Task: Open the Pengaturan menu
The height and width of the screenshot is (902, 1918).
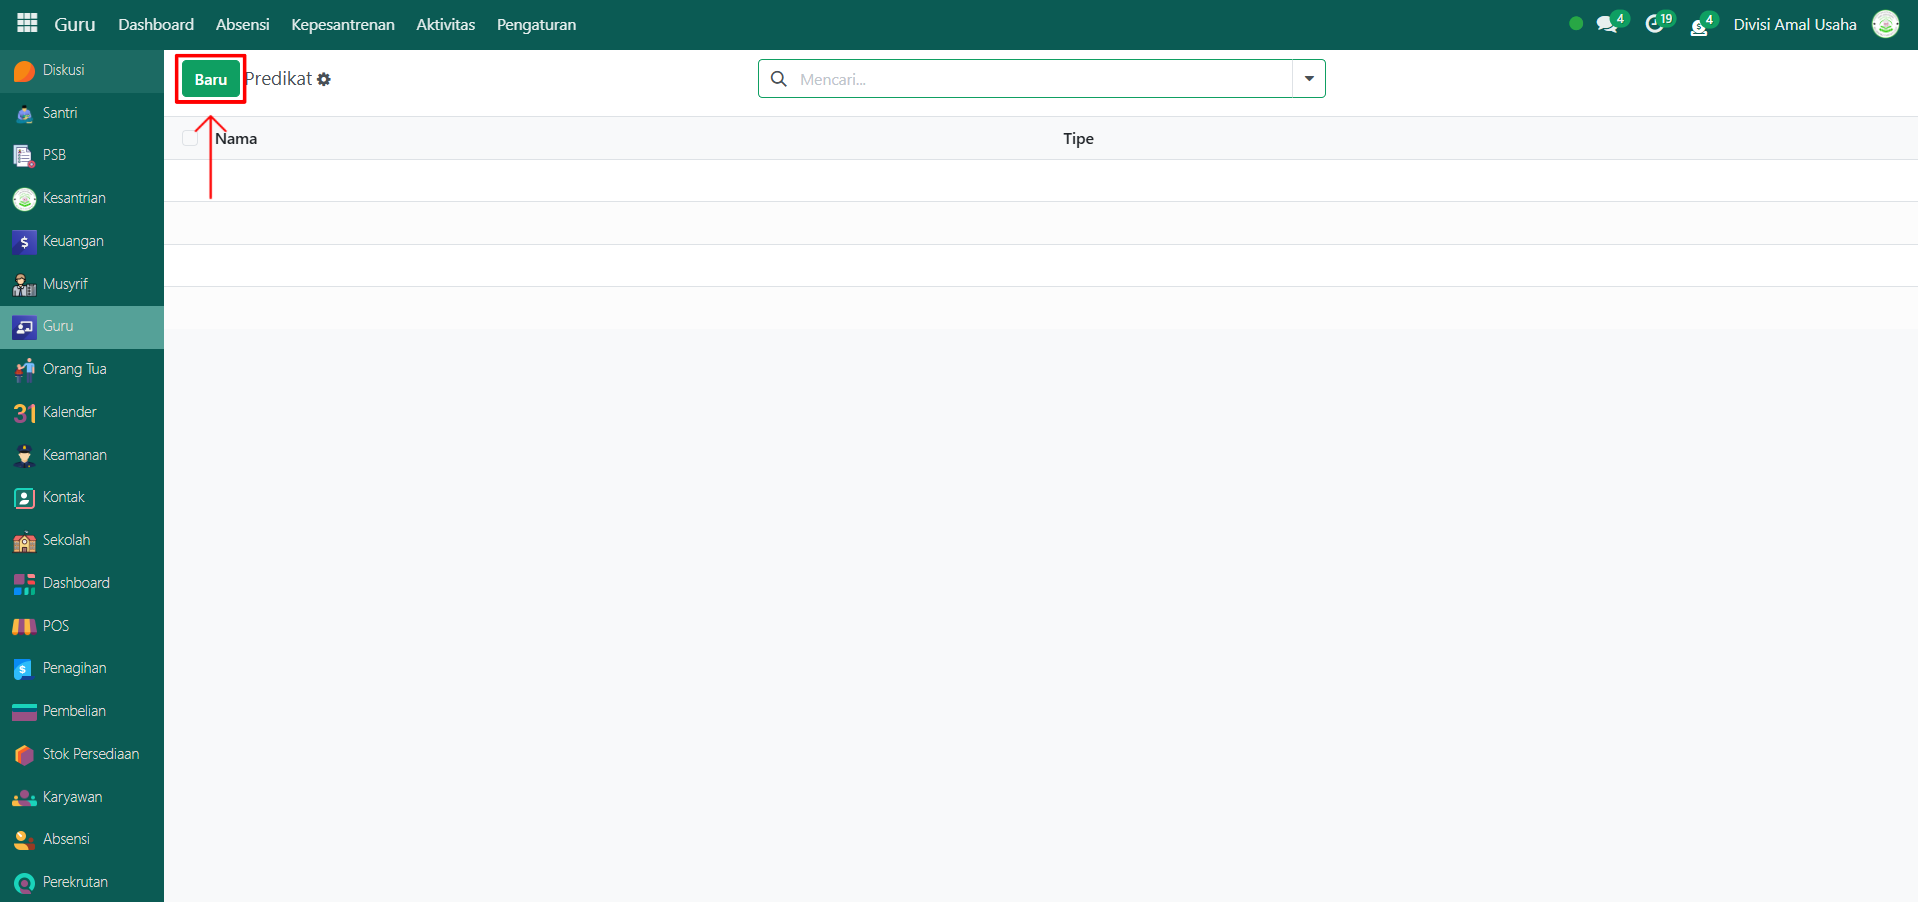Action: (536, 24)
